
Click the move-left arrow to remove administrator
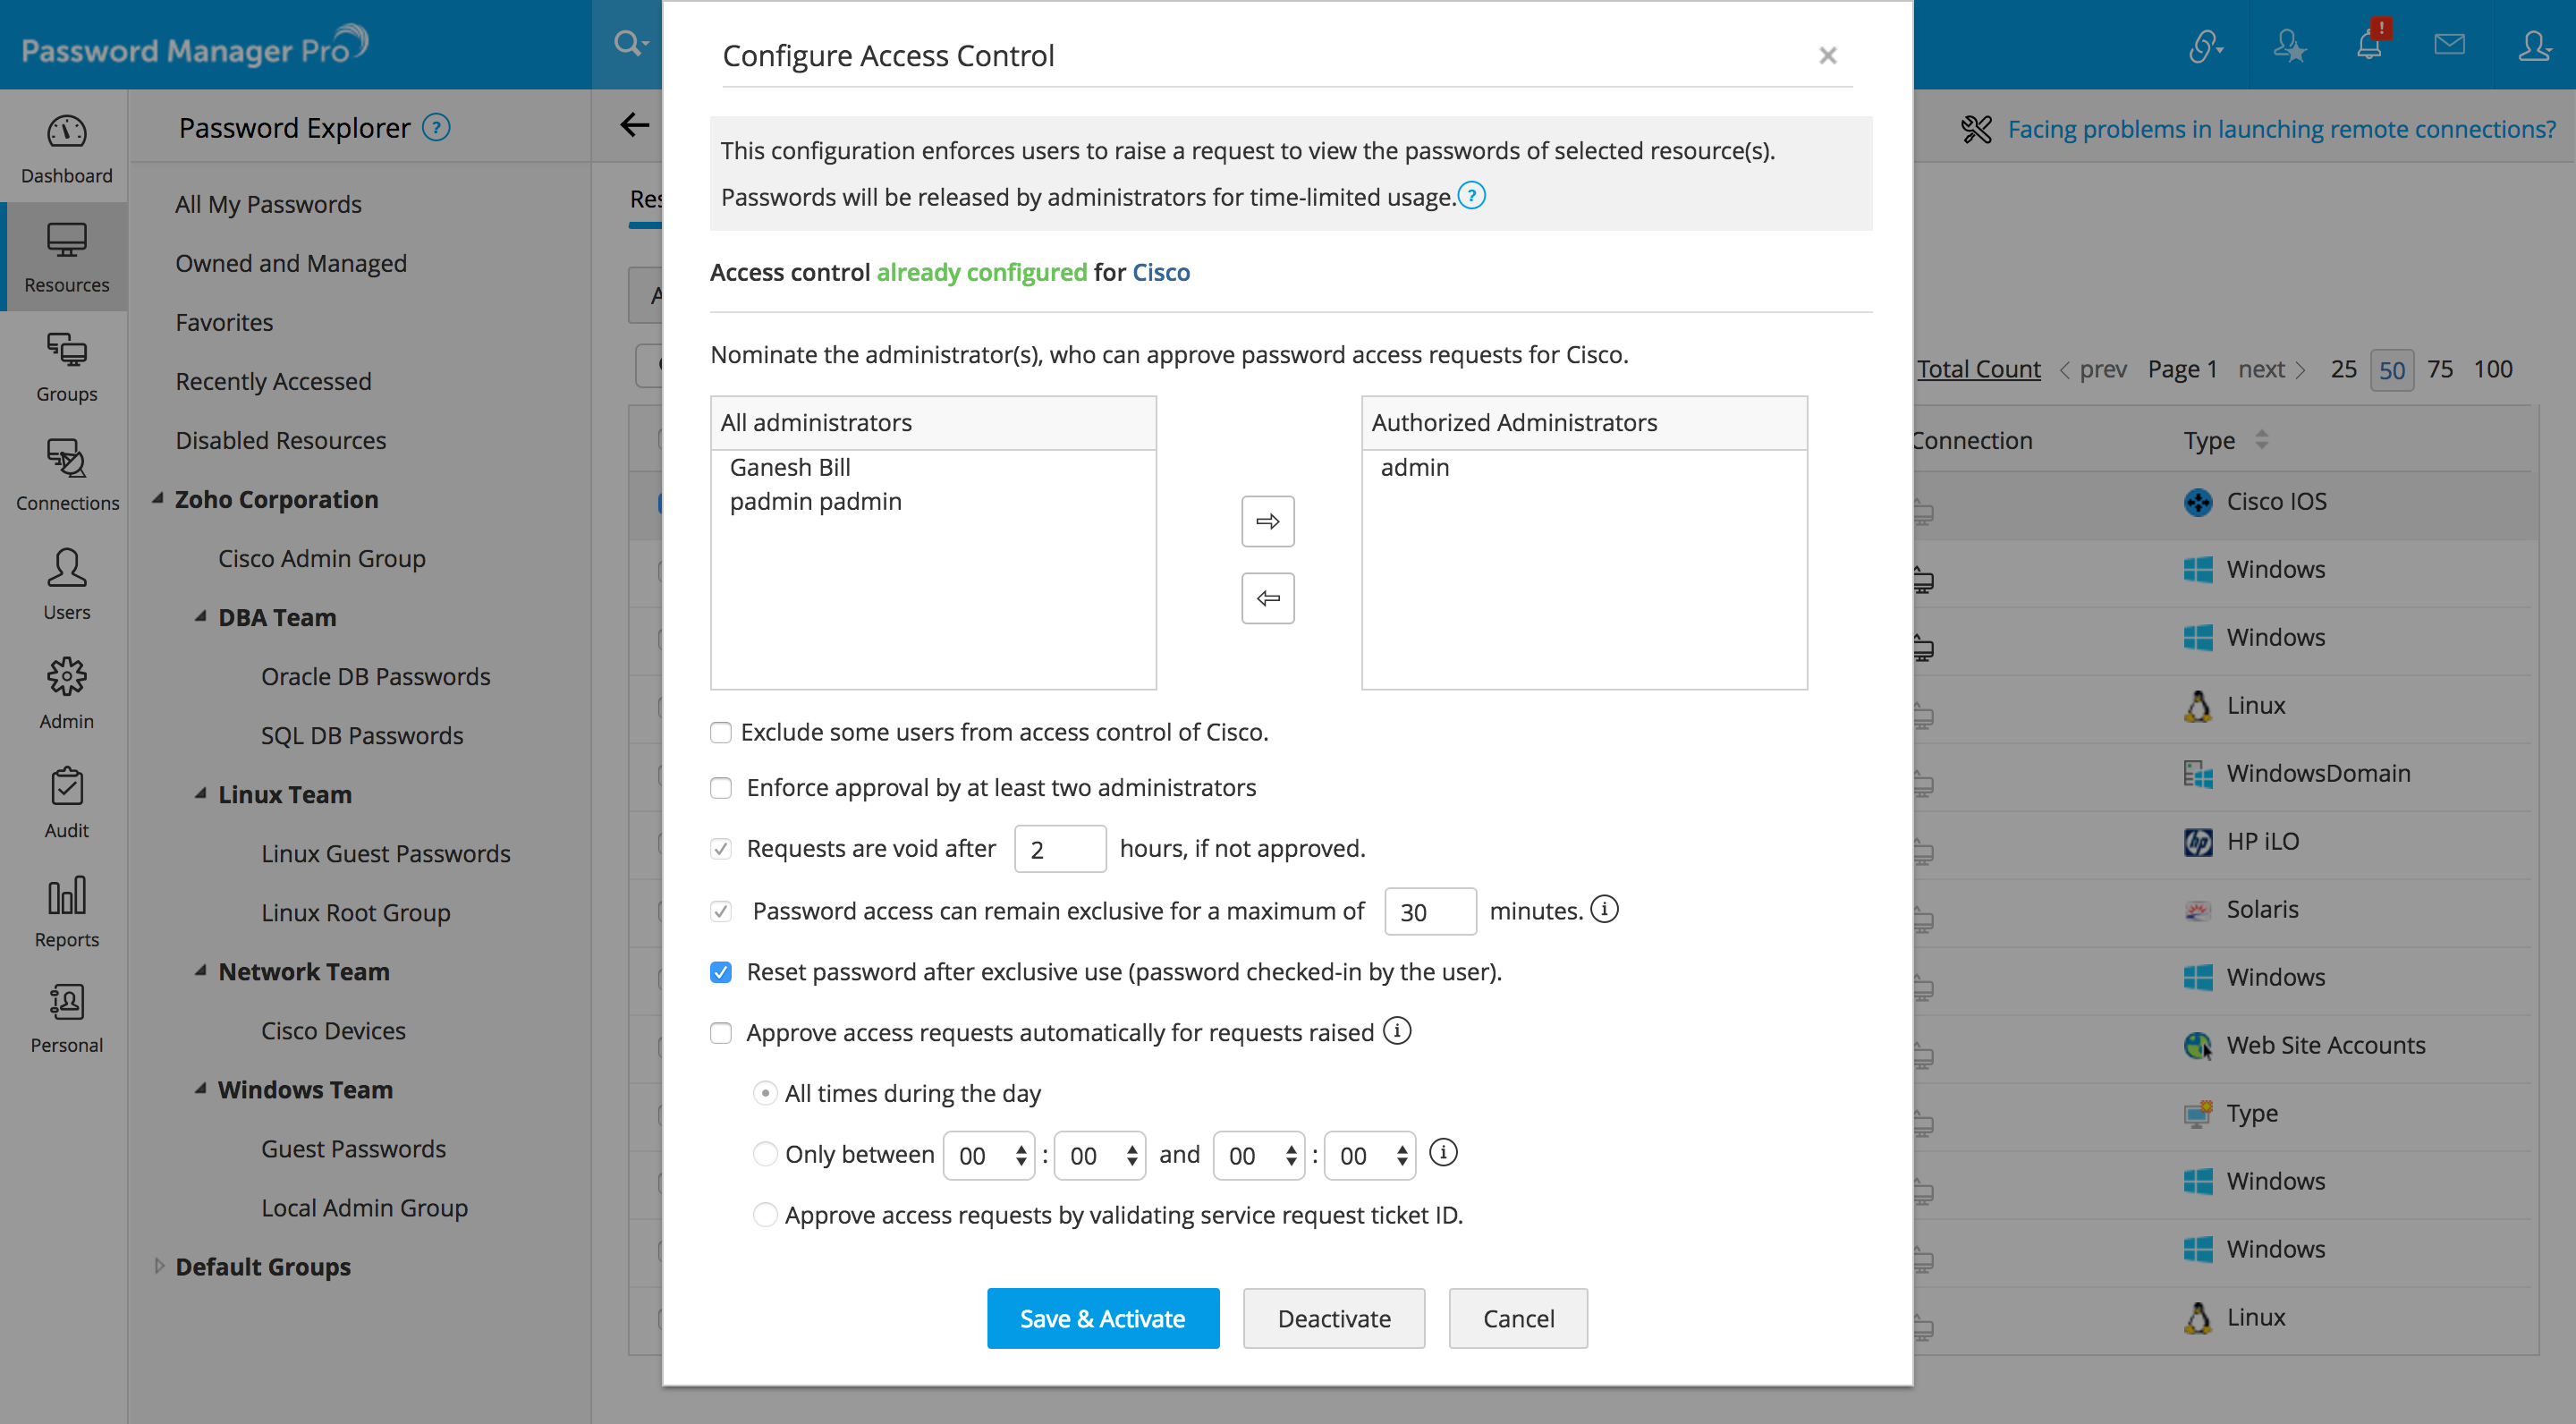coord(1267,598)
